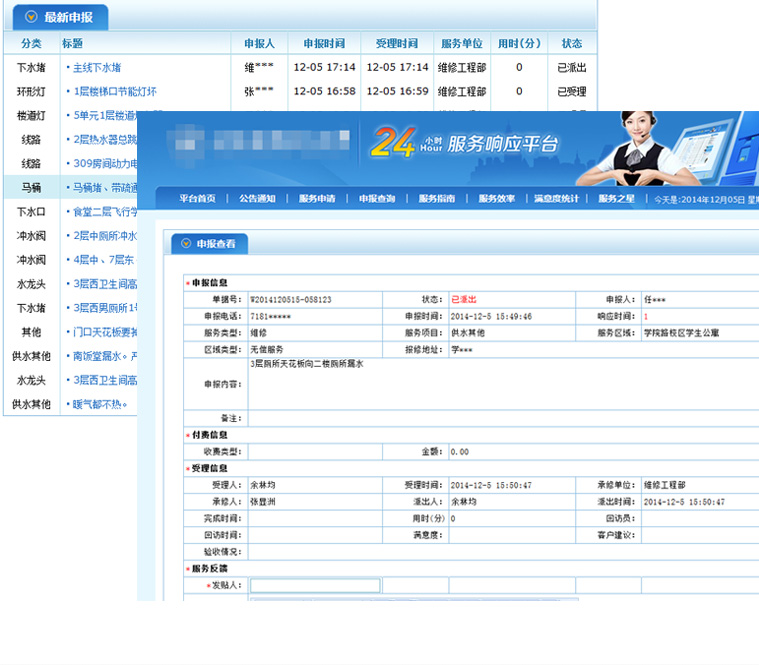This screenshot has width=759, height=665.
Task: Switch to the 最新申报 tab header
Action: point(65,18)
